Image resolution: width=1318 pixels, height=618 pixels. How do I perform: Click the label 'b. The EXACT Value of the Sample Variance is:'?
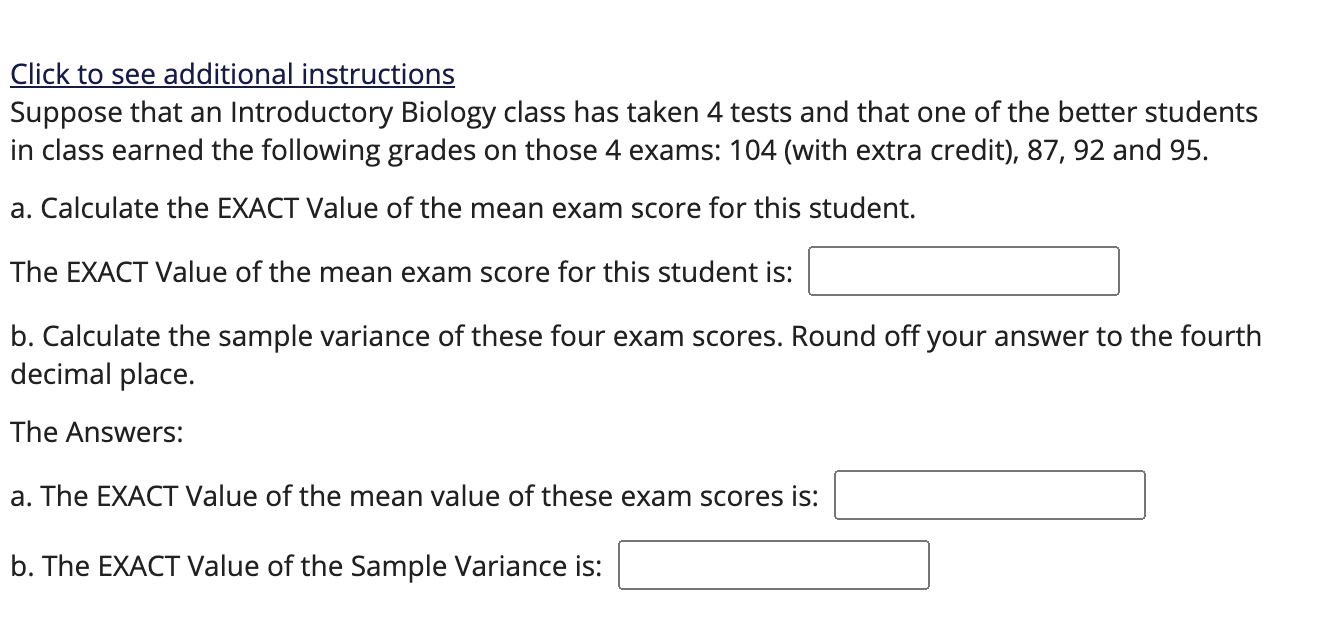(x=306, y=566)
